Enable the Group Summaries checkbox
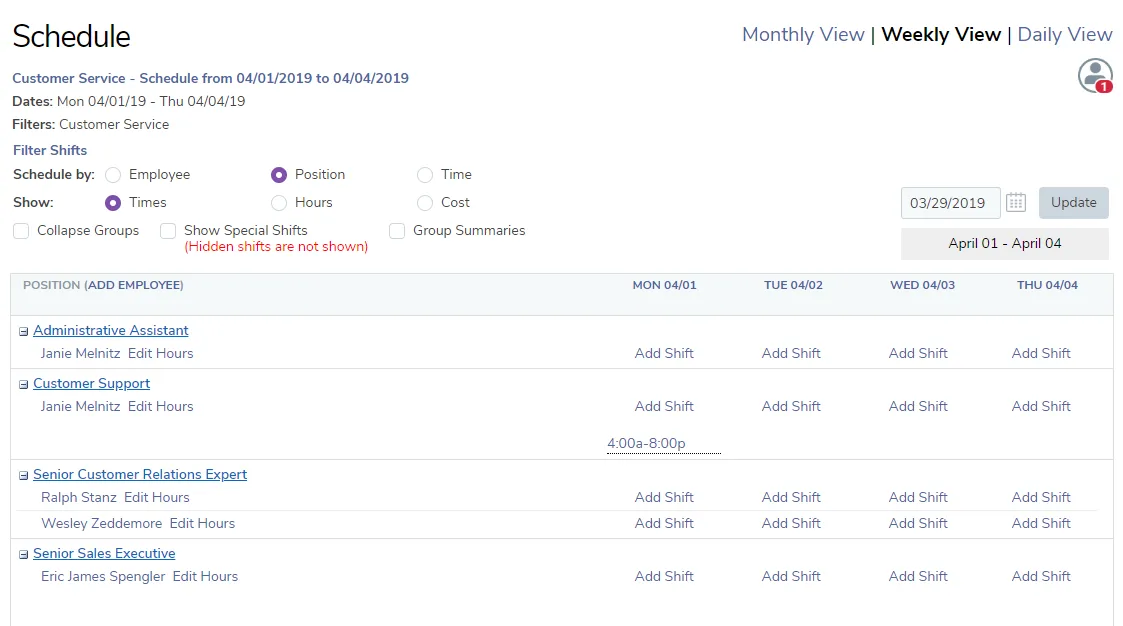Image resolution: width=1123 pixels, height=626 pixels. [397, 231]
